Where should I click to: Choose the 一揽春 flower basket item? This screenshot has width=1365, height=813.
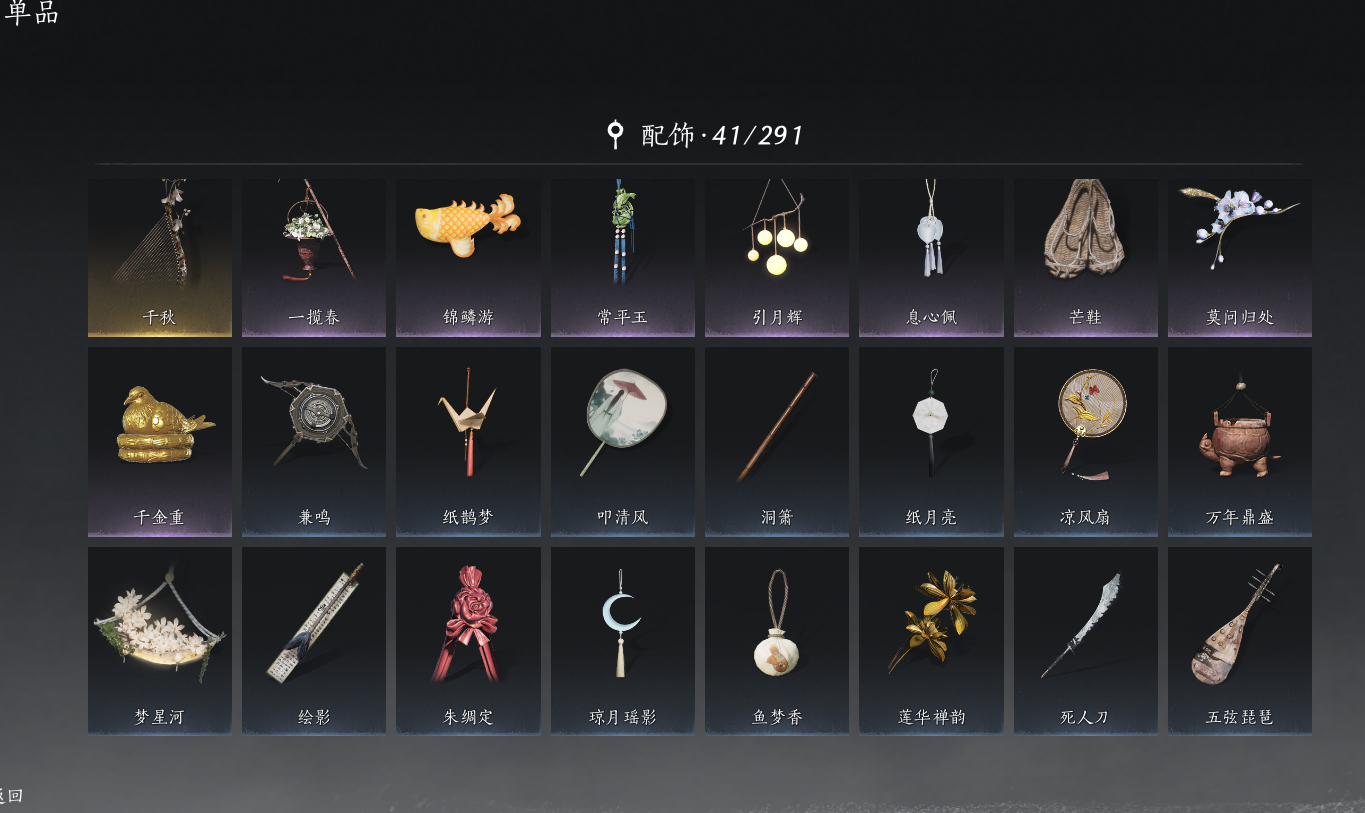pyautogui.click(x=314, y=258)
